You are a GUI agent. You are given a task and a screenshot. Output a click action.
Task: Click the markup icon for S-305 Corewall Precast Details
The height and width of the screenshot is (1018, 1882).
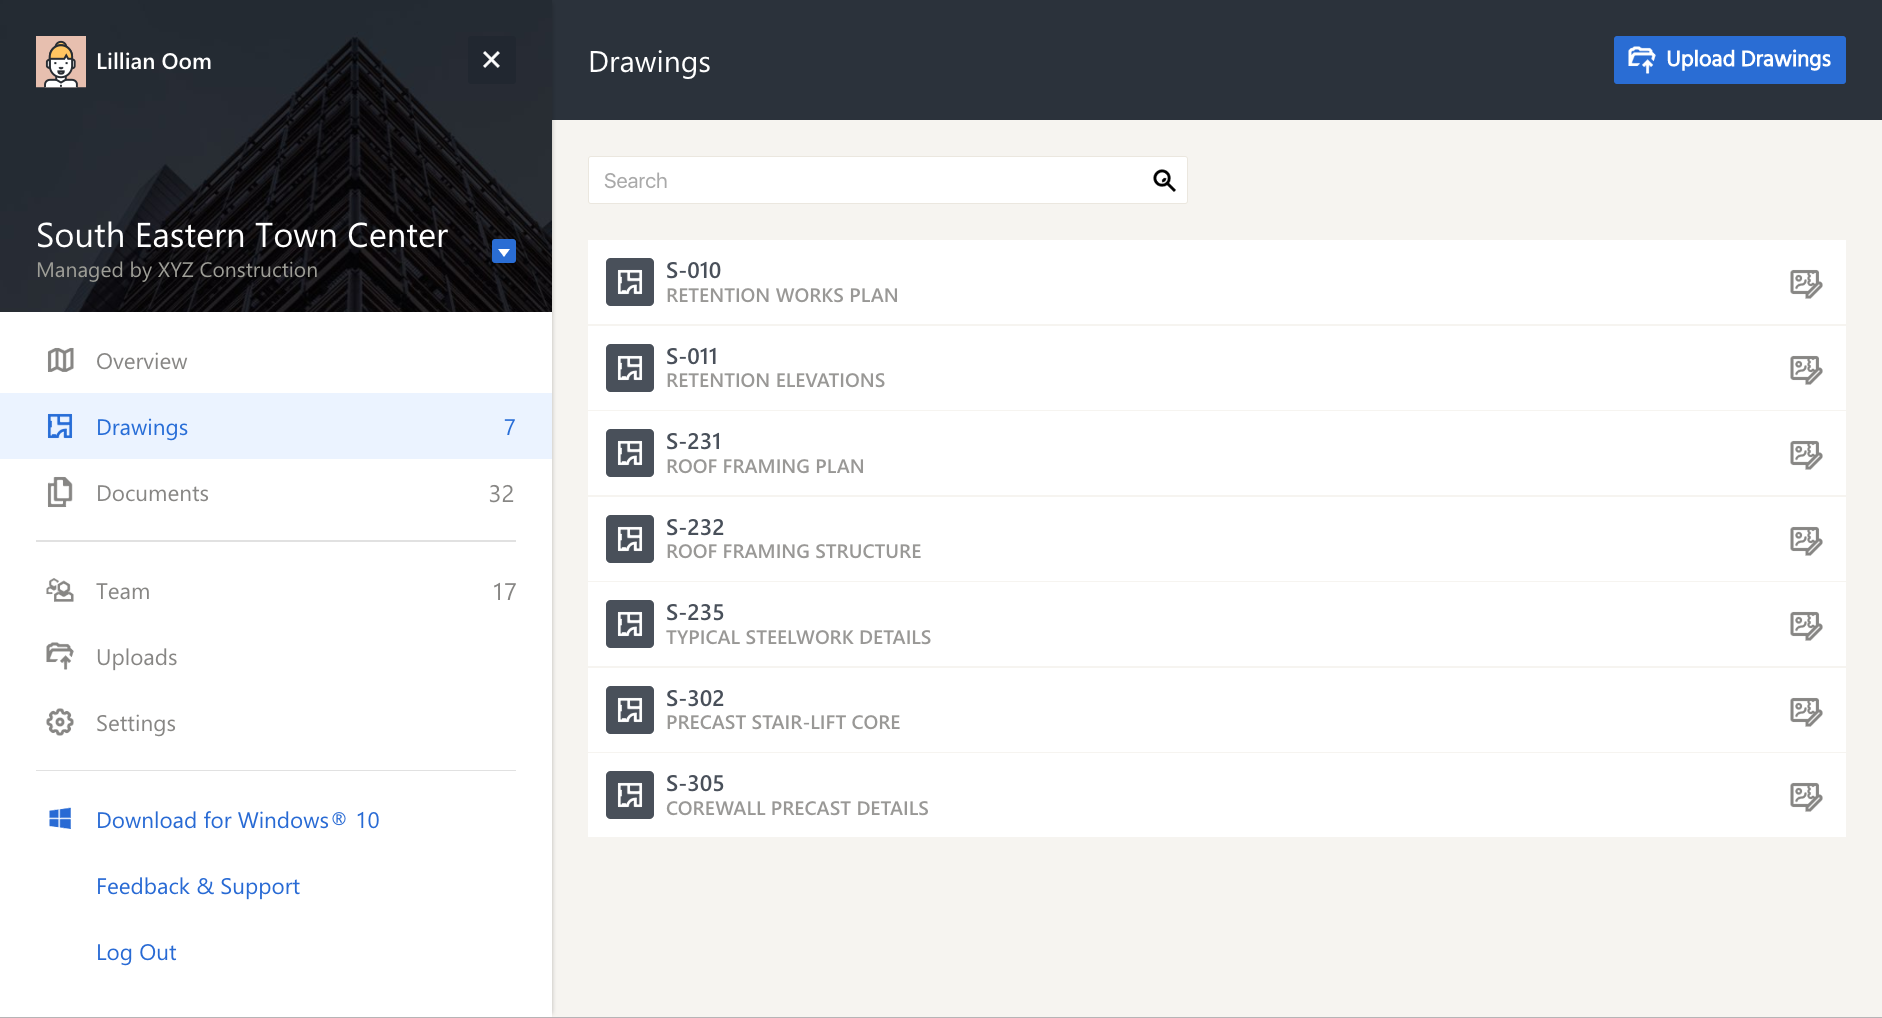pyautogui.click(x=1805, y=794)
